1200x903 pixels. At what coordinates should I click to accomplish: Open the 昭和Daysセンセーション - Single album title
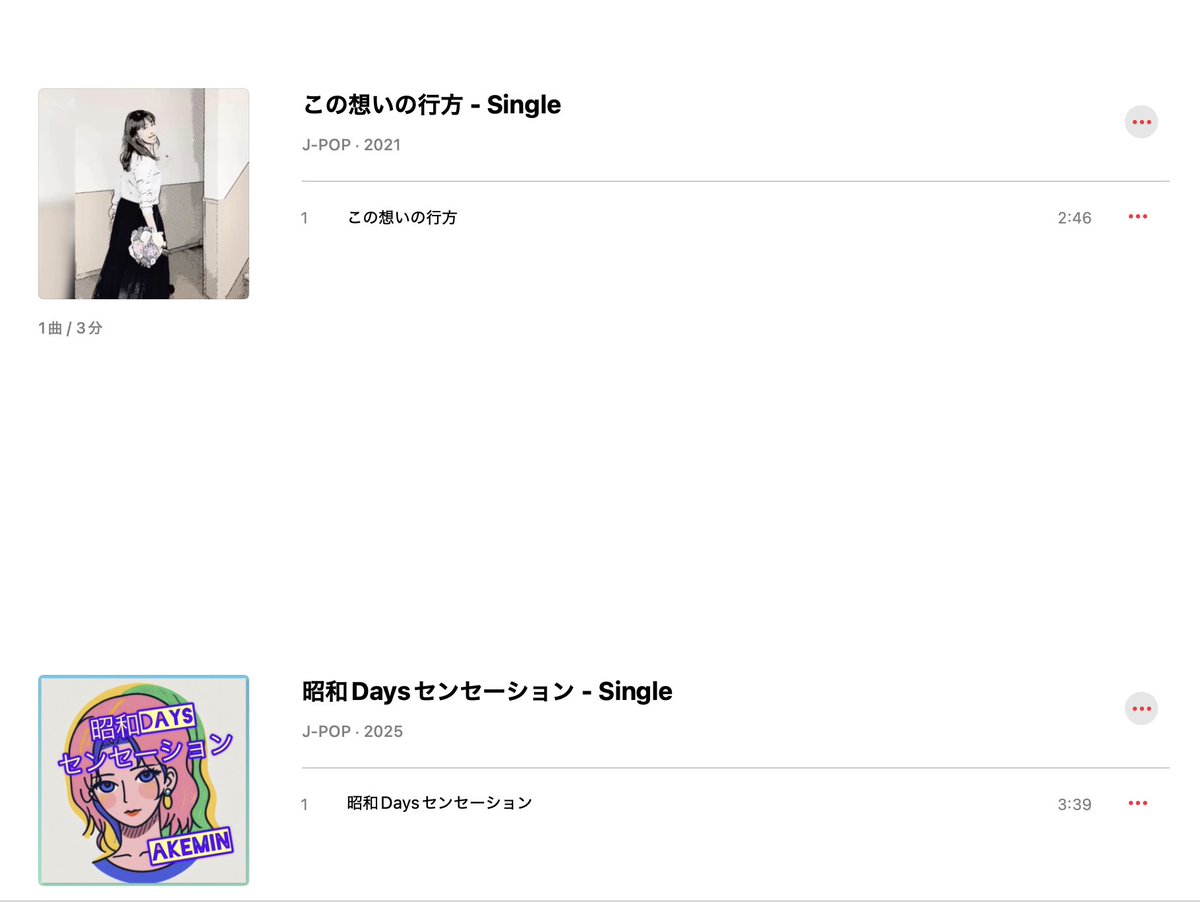(487, 691)
